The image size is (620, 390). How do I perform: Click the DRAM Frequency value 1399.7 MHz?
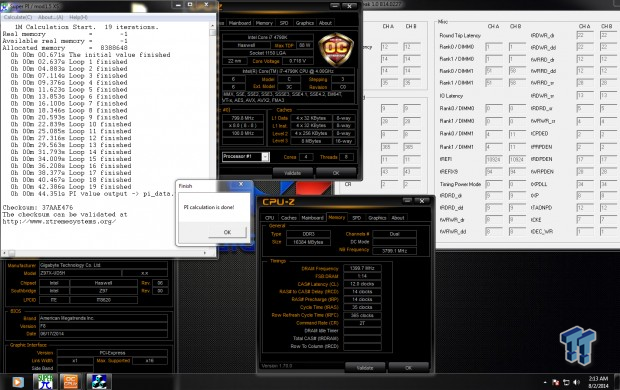pos(362,268)
